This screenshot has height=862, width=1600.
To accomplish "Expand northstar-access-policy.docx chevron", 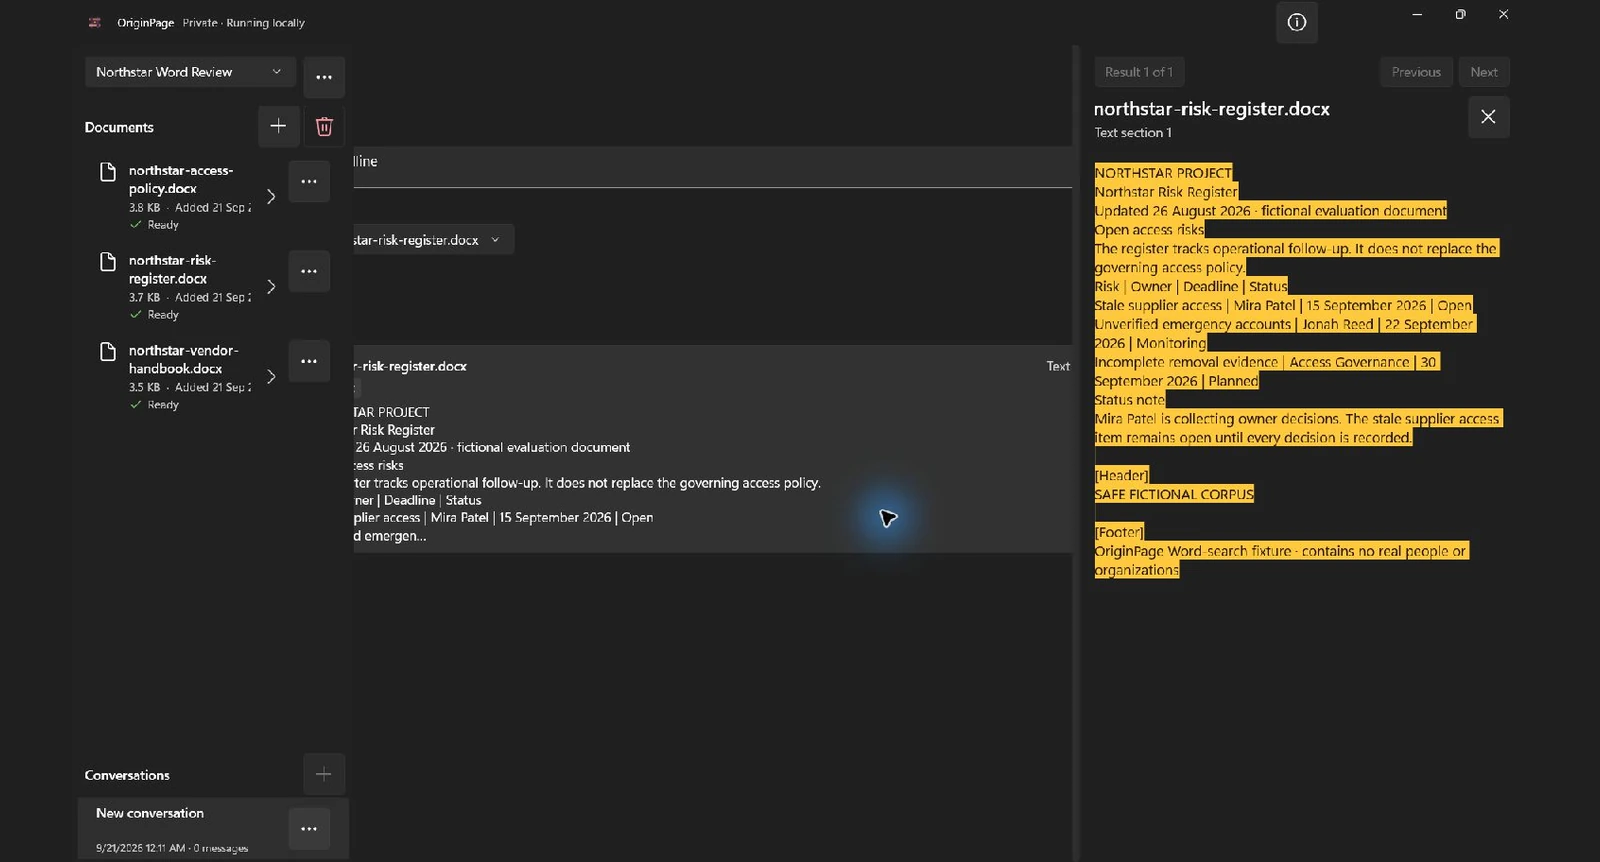I will click(x=271, y=196).
